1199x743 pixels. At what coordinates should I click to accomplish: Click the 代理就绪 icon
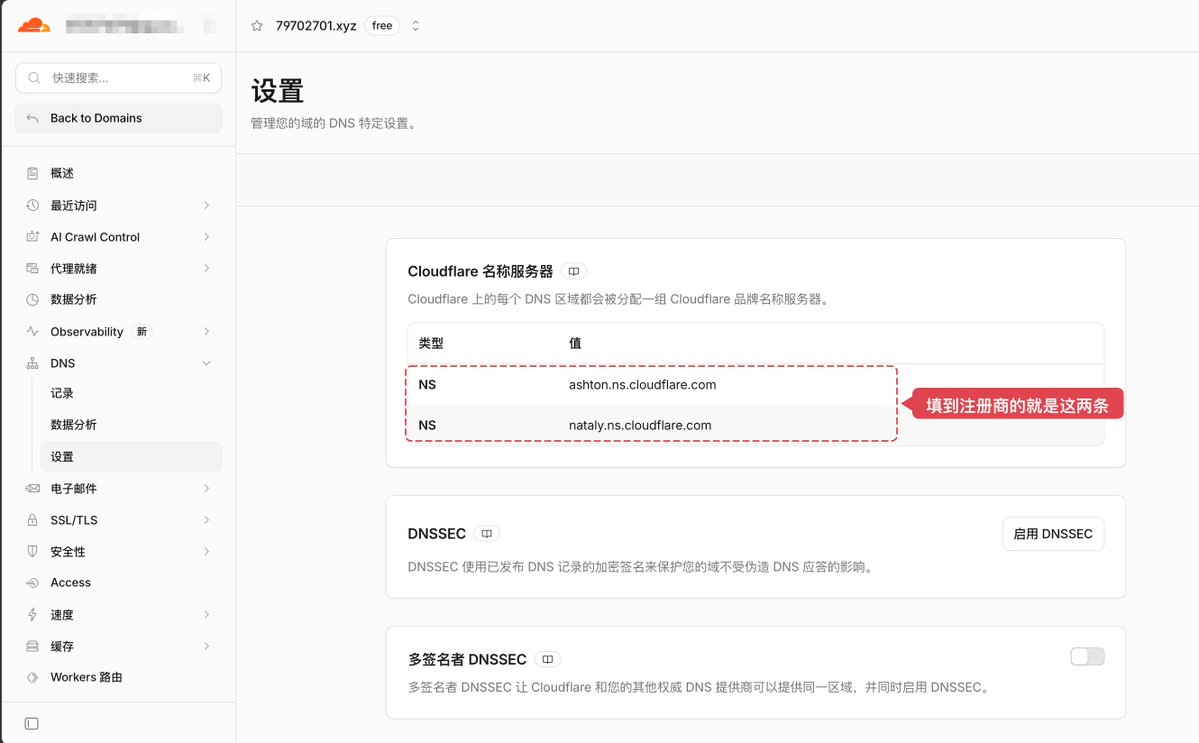32,268
